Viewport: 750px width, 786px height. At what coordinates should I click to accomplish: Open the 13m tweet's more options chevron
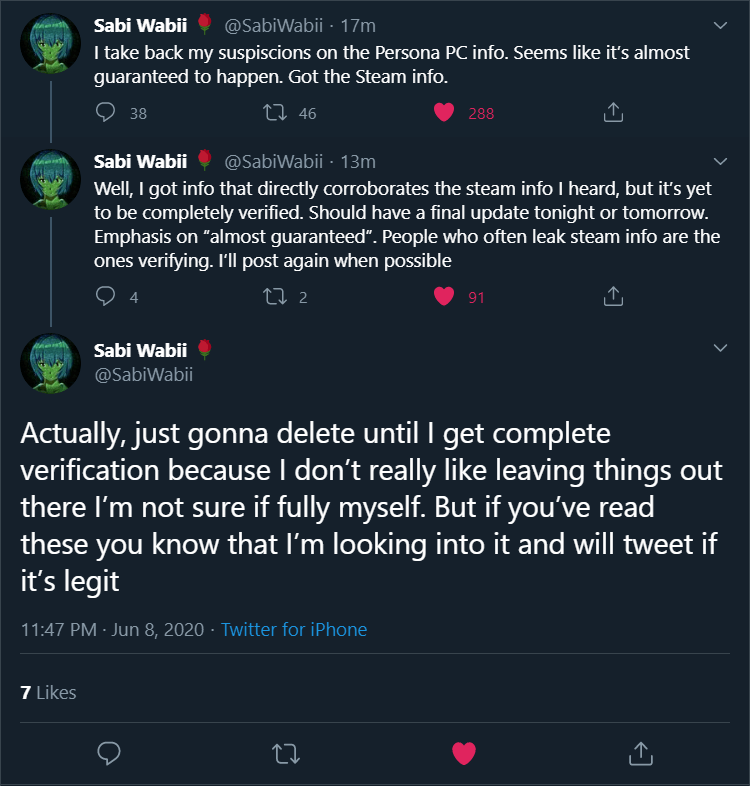721,160
